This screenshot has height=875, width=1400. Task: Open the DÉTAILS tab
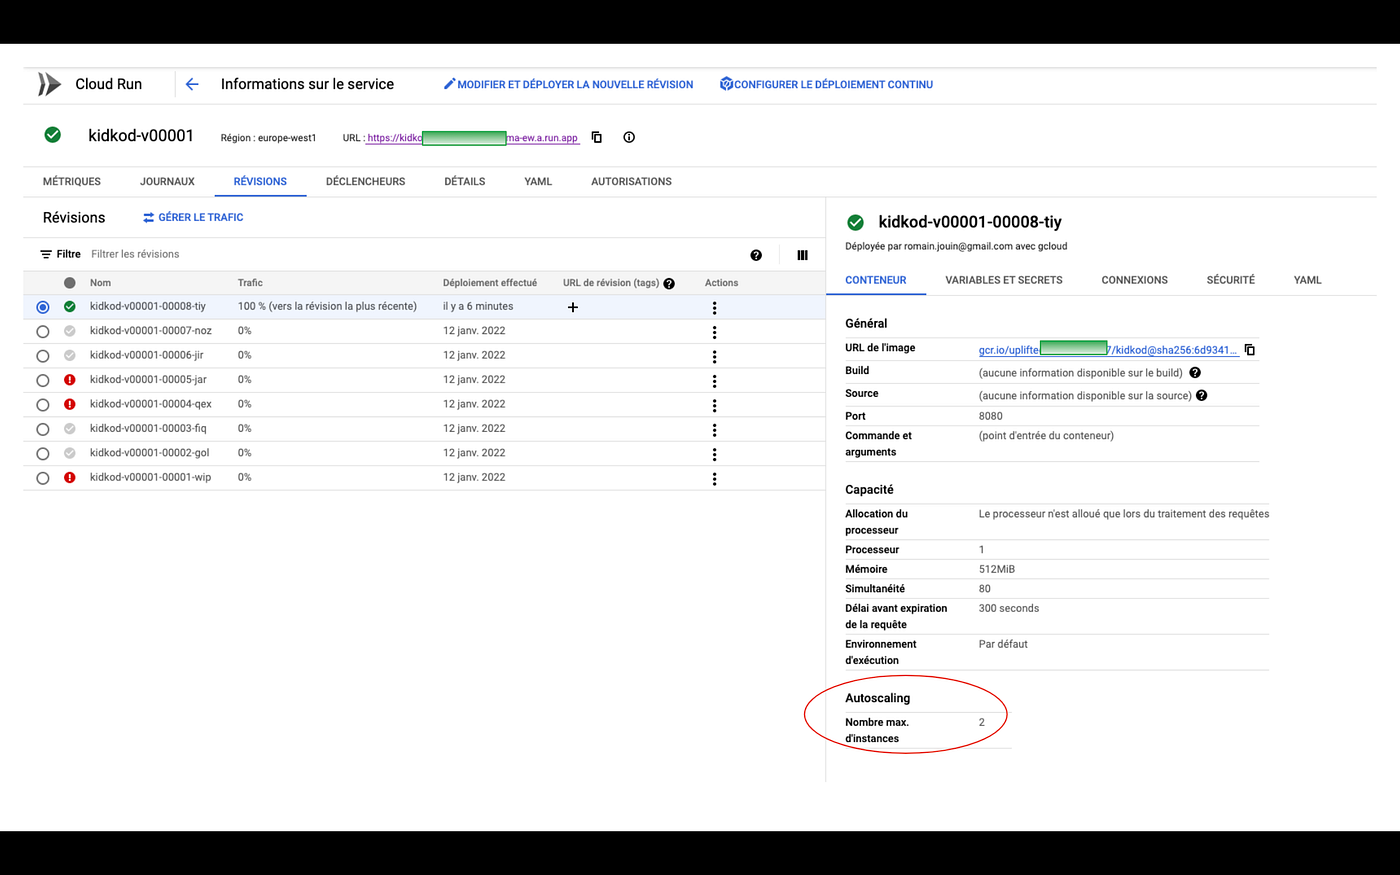465,181
